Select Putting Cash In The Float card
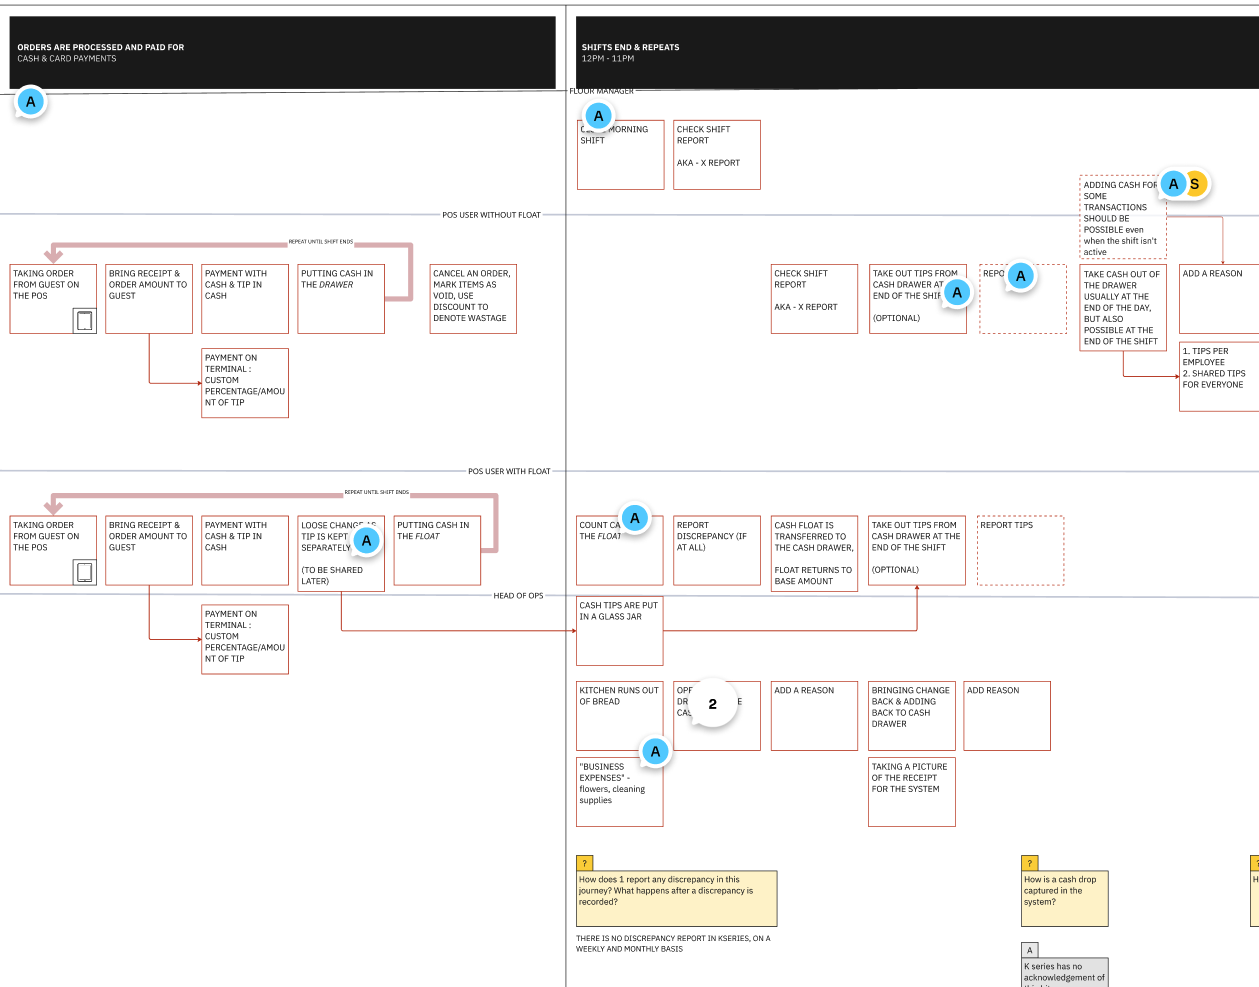 pyautogui.click(x=437, y=551)
